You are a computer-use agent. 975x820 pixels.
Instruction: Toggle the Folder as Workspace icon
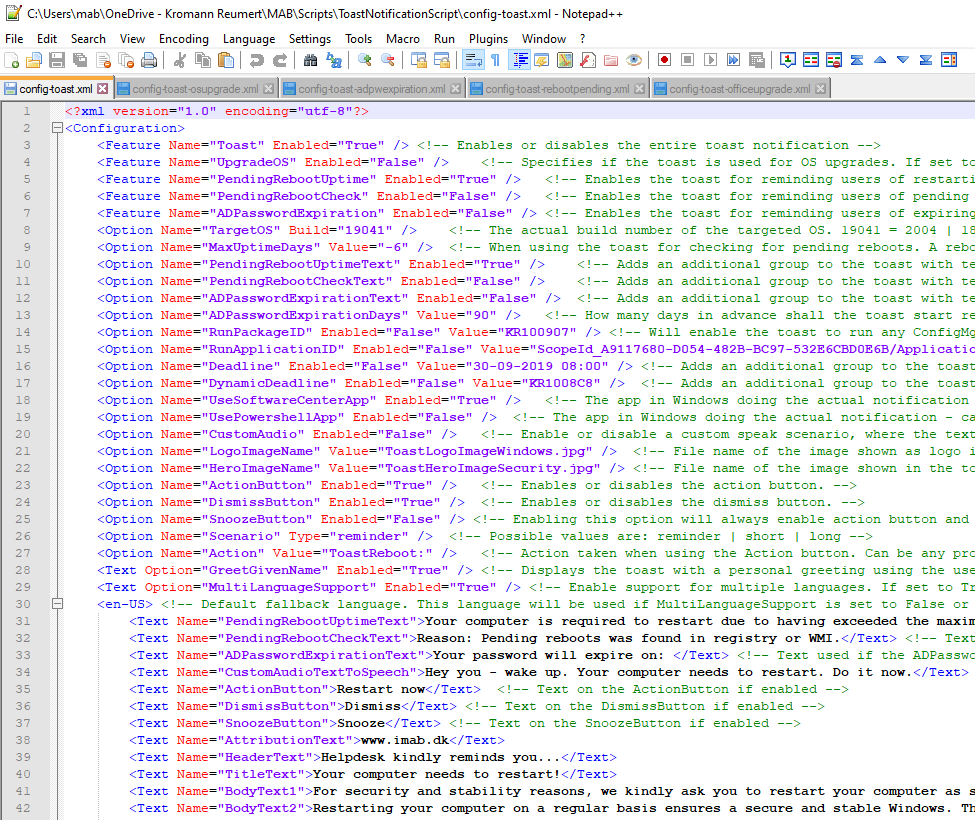pyautogui.click(x=611, y=60)
